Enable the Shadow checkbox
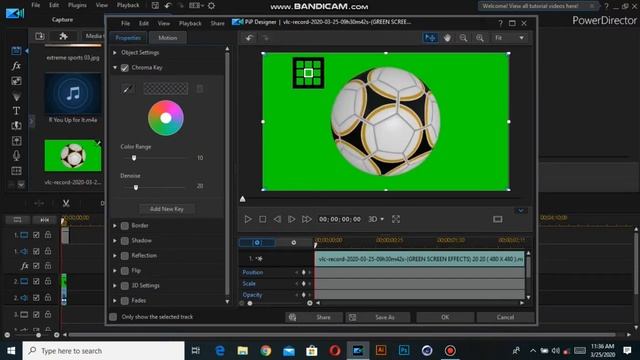Screen dimensions: 640x360 tap(125, 241)
